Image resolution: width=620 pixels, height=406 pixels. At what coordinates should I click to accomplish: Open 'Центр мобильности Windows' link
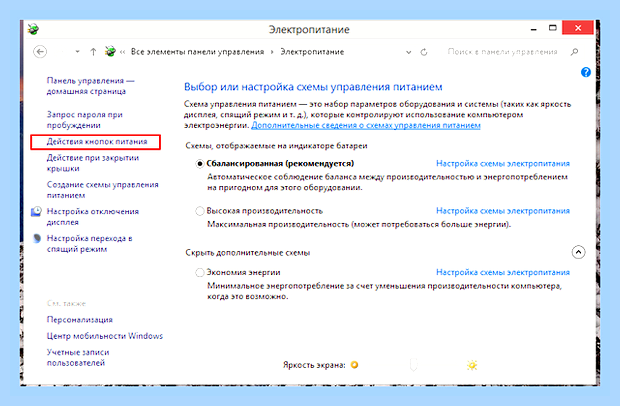[x=105, y=336]
